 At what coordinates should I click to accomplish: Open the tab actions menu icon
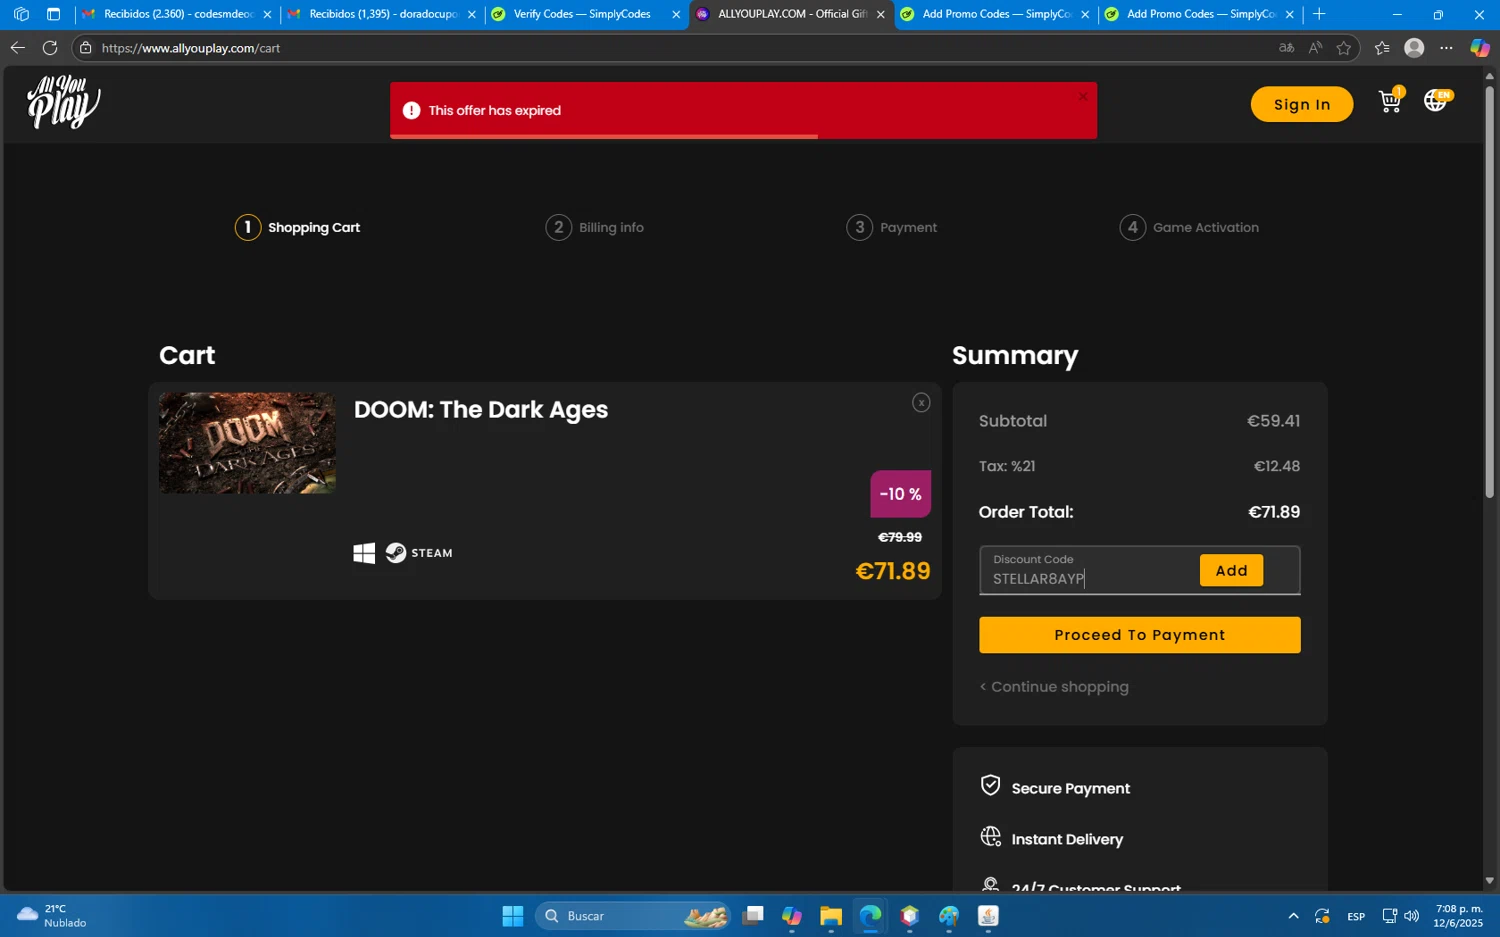point(54,14)
